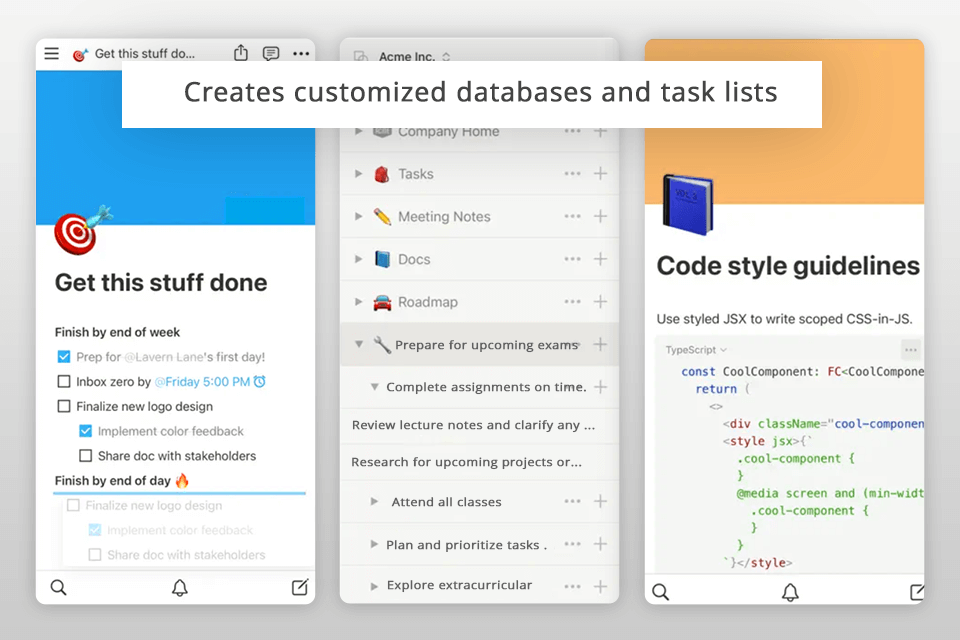Expand the Meeting Notes page tree
Viewport: 960px width, 640px height.
tap(359, 217)
